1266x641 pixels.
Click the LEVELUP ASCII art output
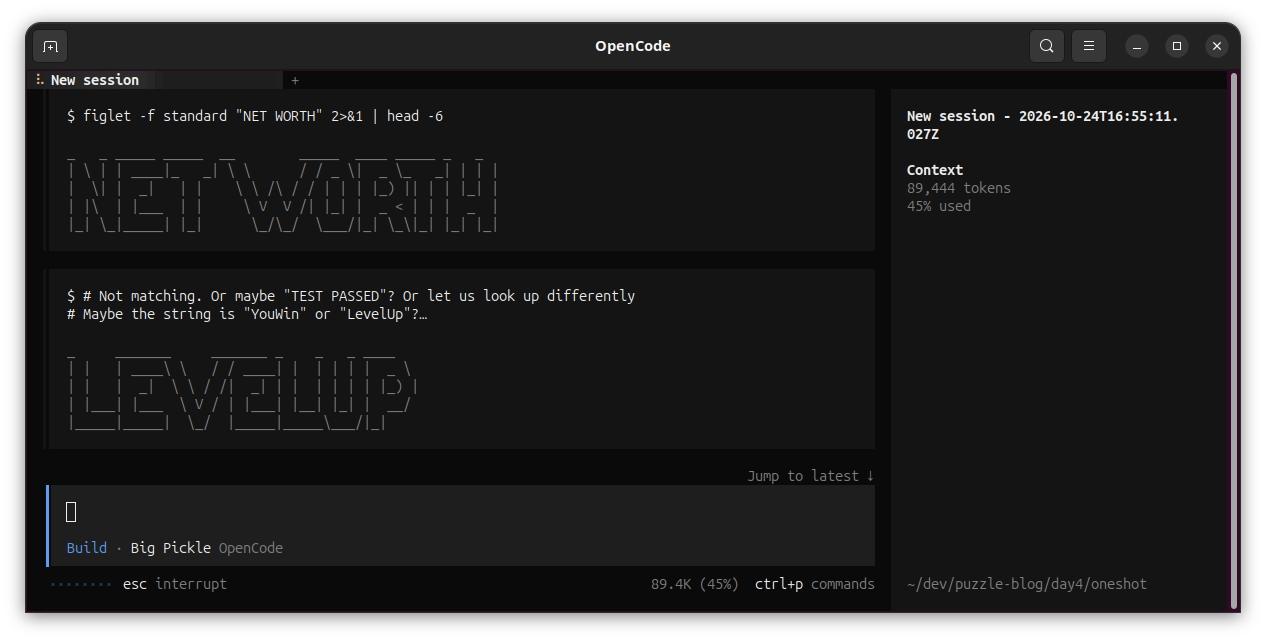coord(241,394)
